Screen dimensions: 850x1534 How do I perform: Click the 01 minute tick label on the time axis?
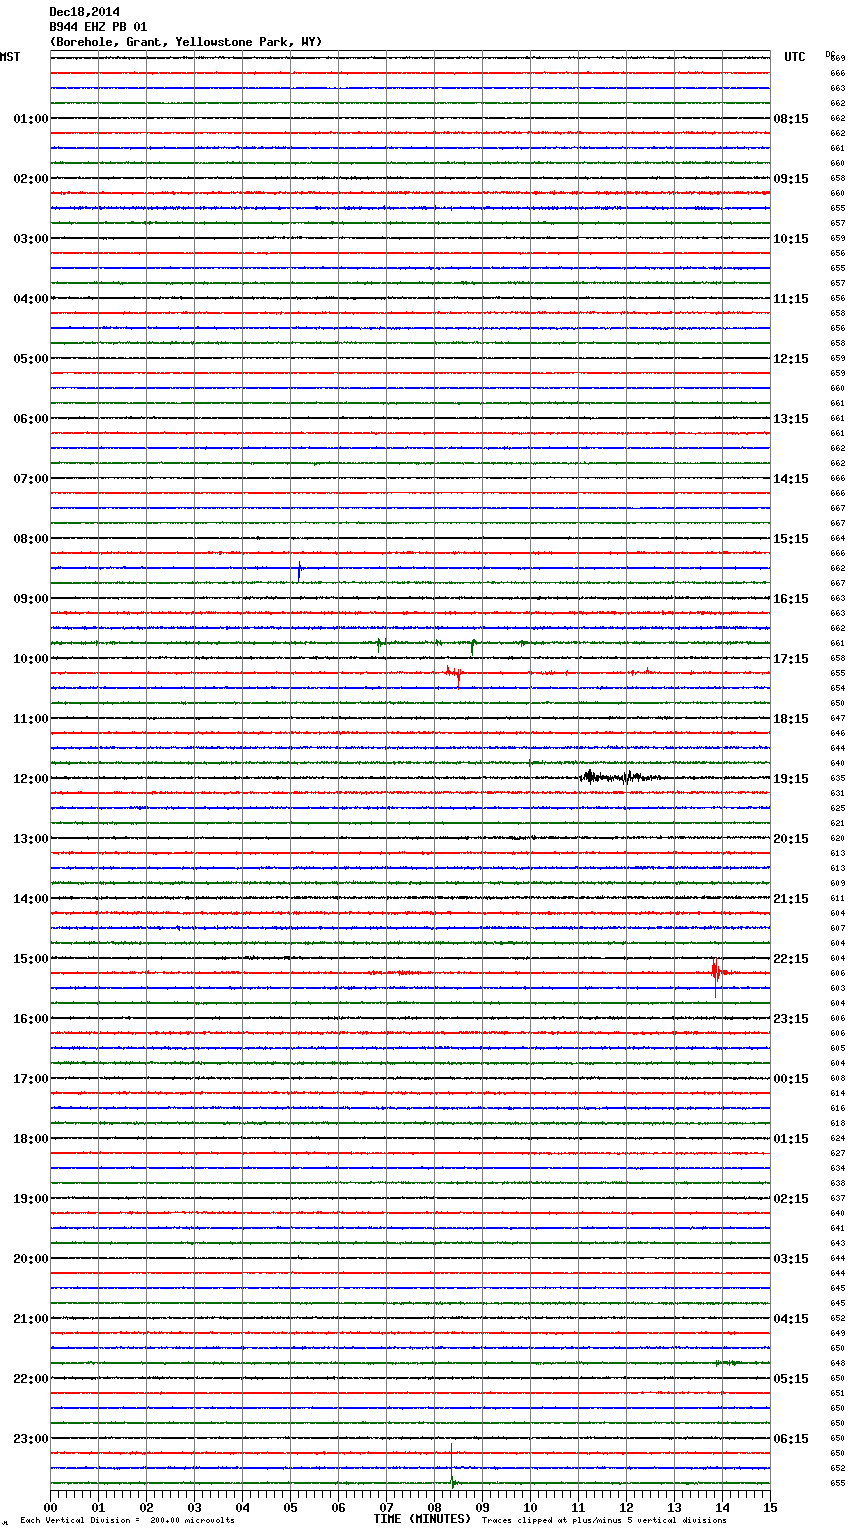pyautogui.click(x=98, y=1507)
